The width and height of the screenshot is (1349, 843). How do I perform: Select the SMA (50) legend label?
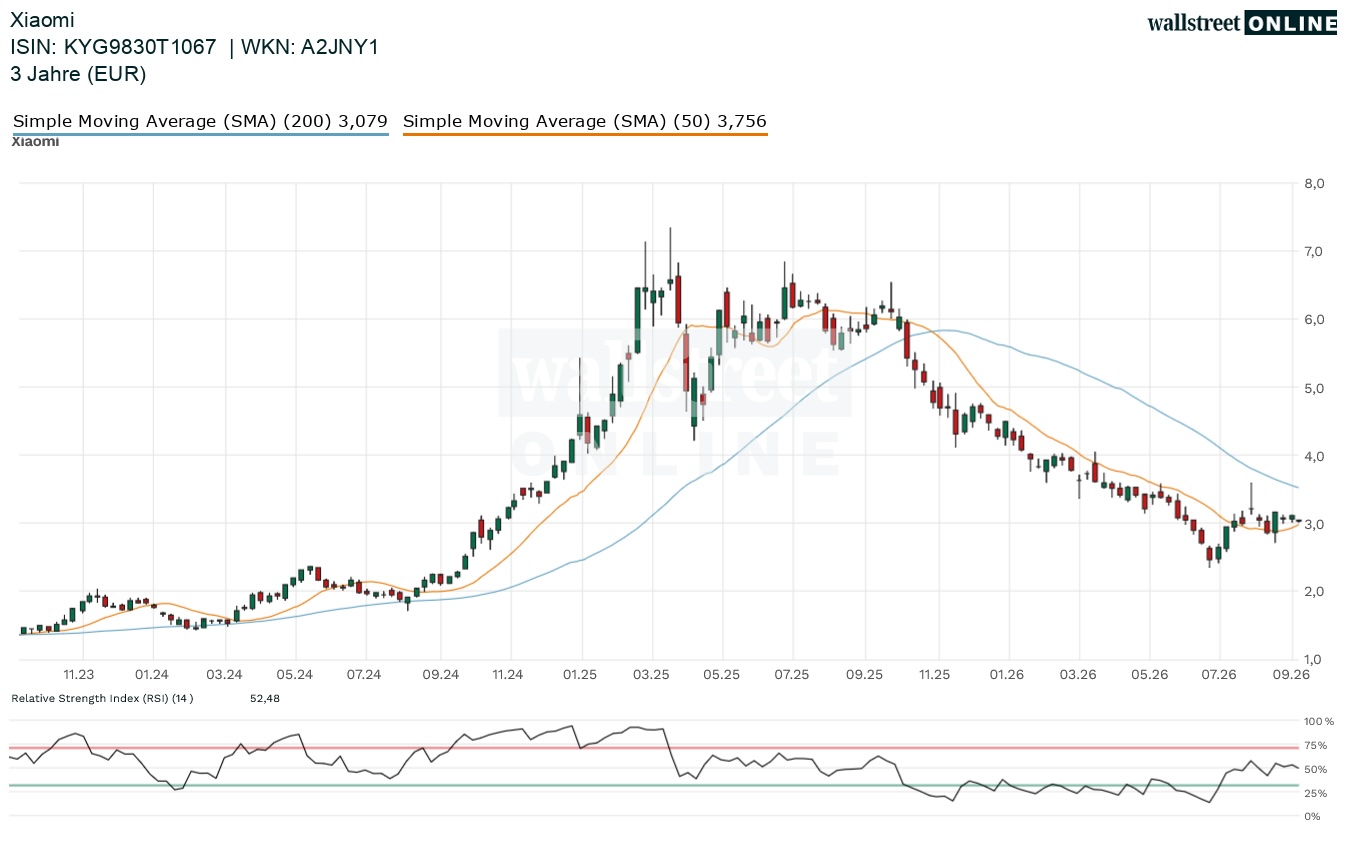tap(585, 121)
